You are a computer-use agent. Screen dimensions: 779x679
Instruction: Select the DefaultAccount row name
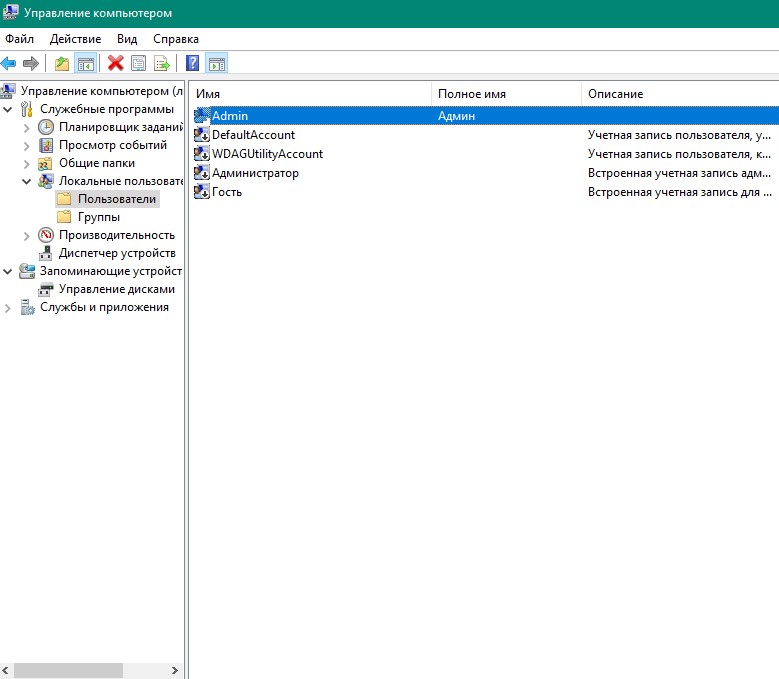[253, 135]
